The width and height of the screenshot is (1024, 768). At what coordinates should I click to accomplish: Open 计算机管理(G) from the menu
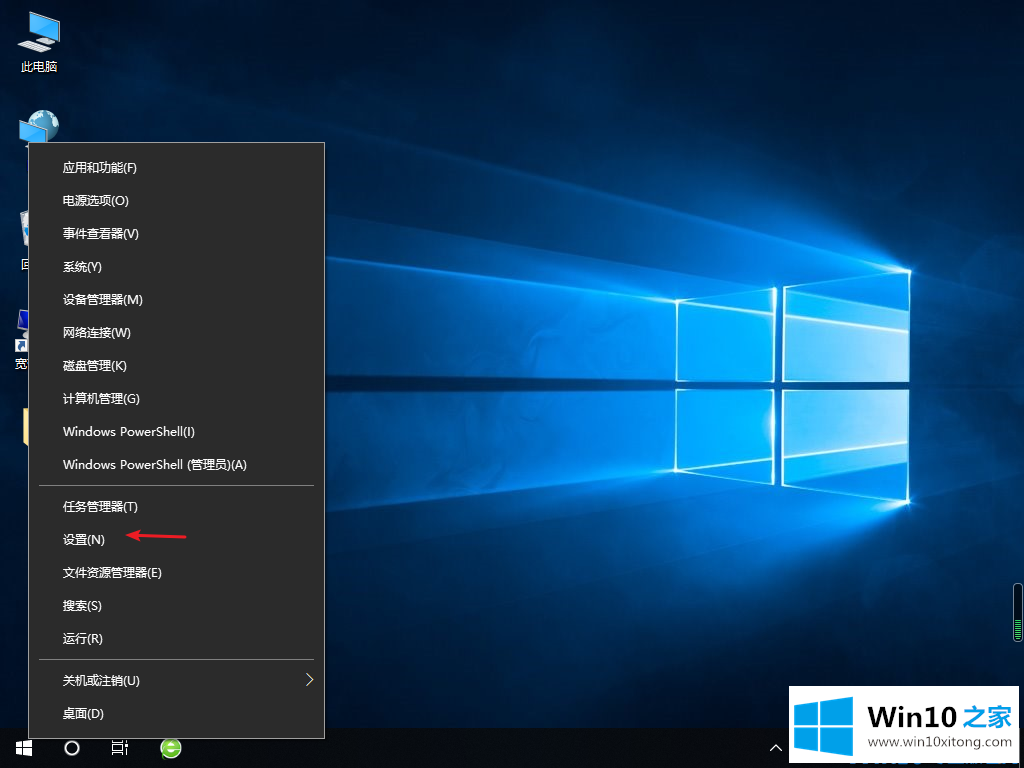coord(176,398)
